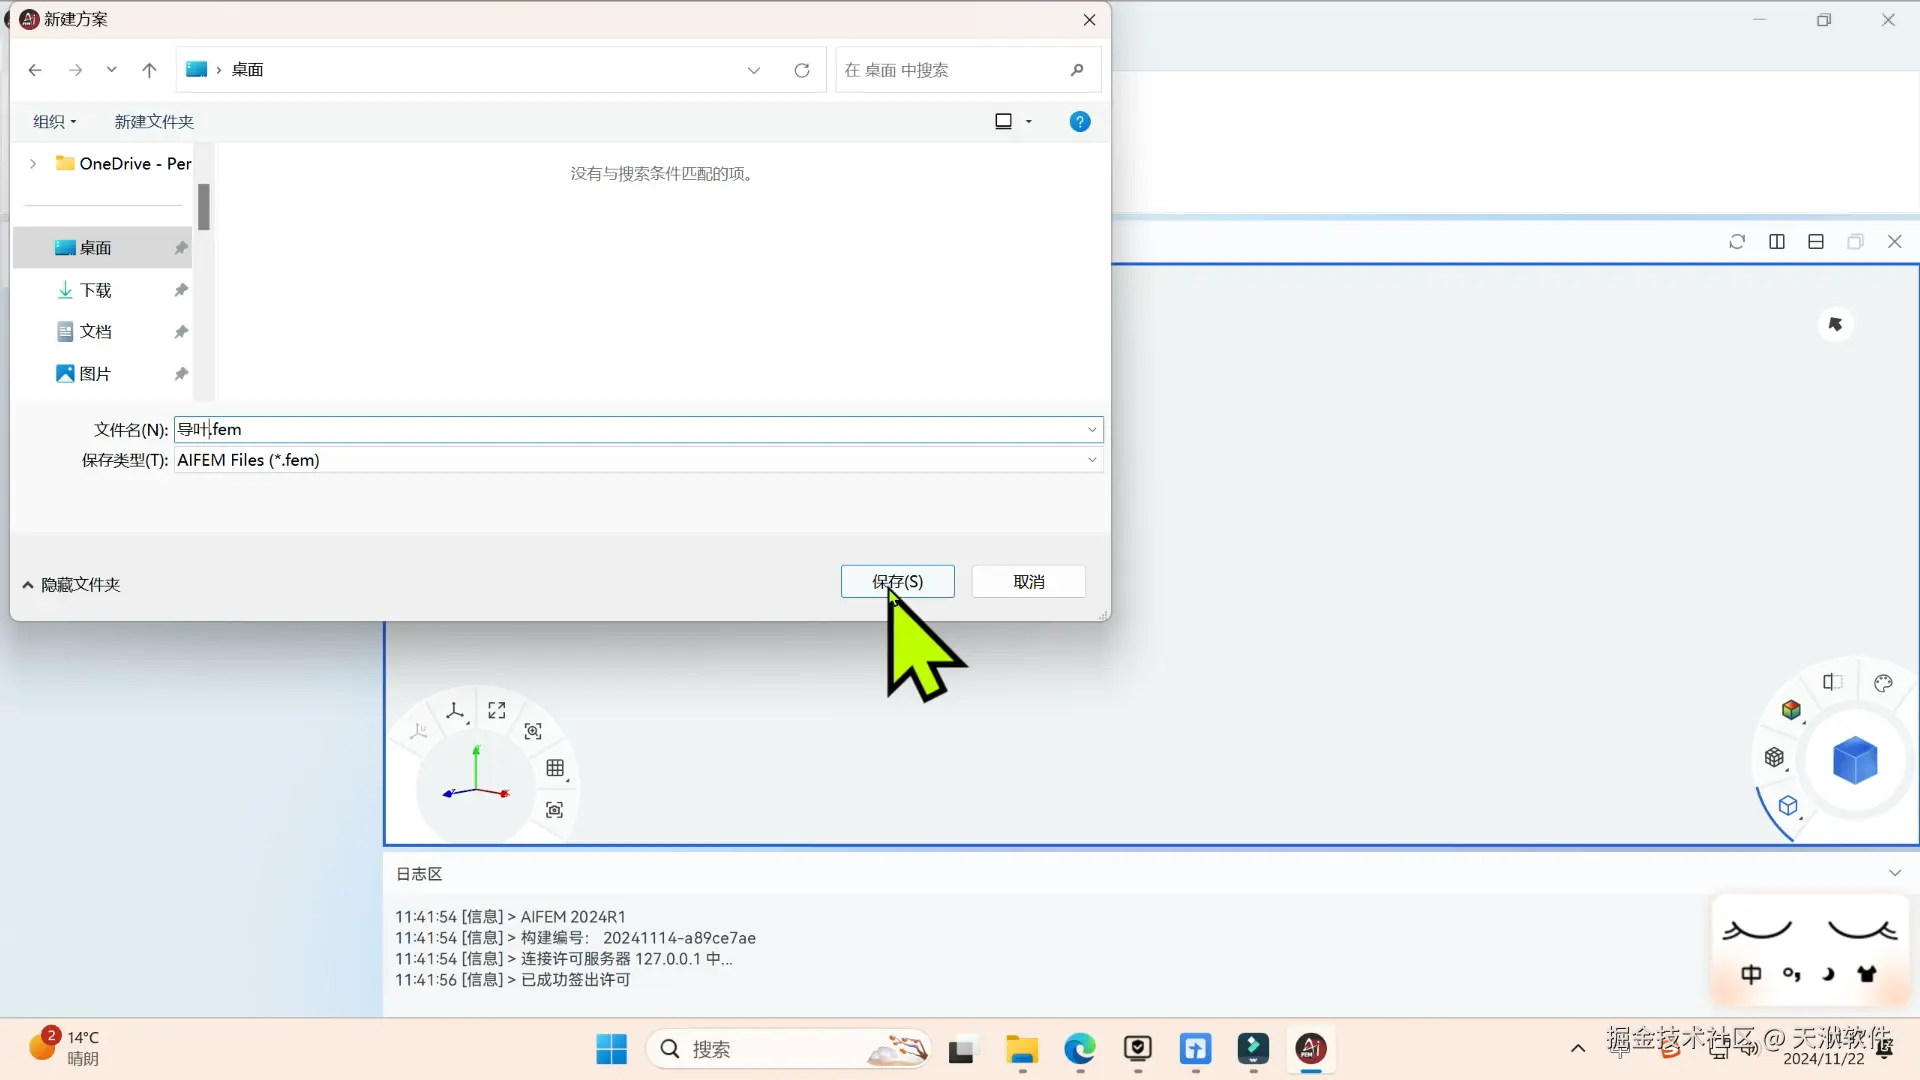Open the 组织 menu

pyautogui.click(x=54, y=122)
